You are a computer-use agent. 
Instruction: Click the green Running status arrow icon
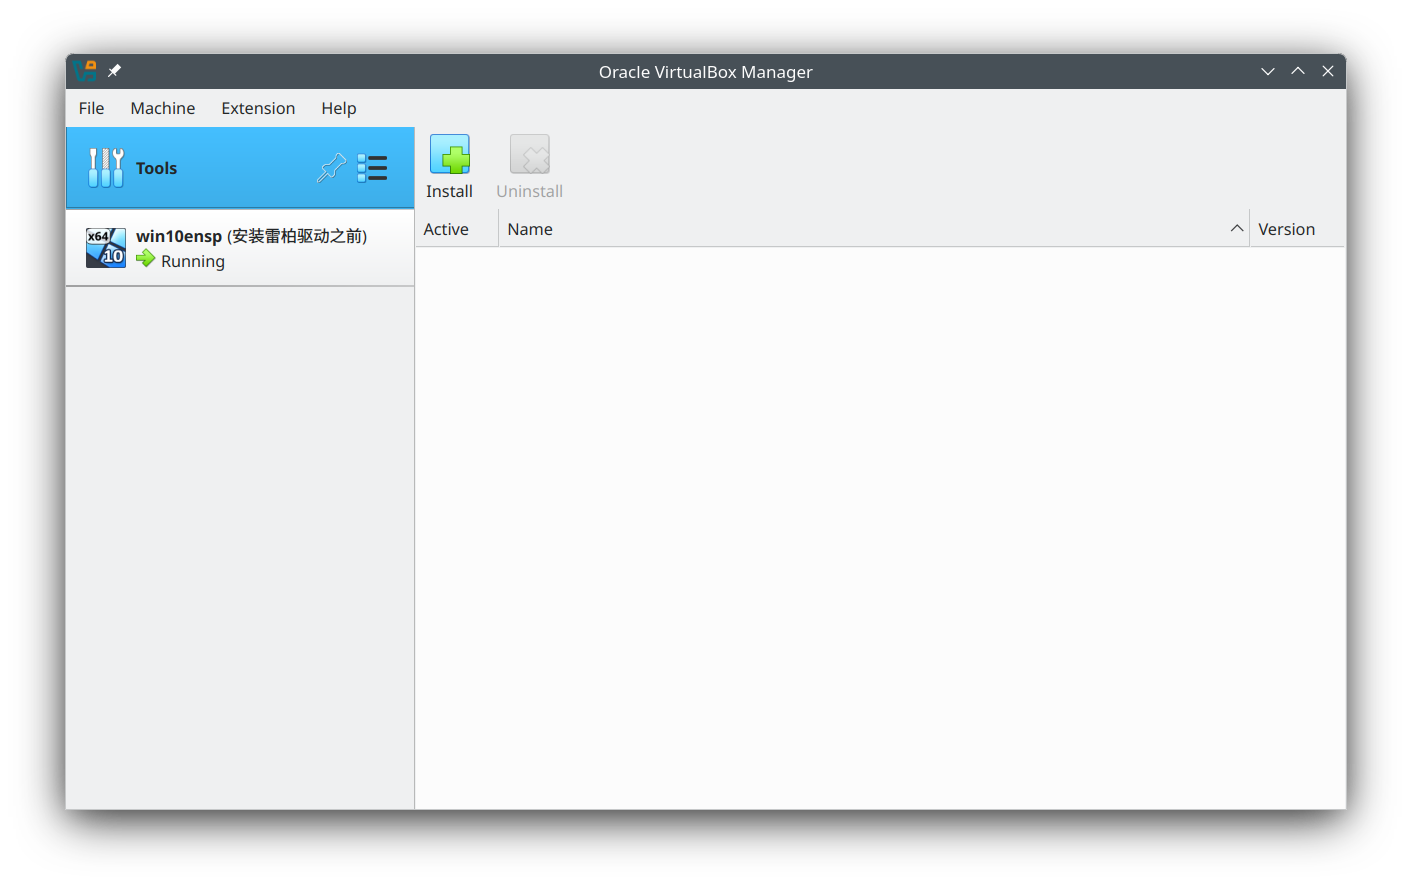tap(146, 260)
